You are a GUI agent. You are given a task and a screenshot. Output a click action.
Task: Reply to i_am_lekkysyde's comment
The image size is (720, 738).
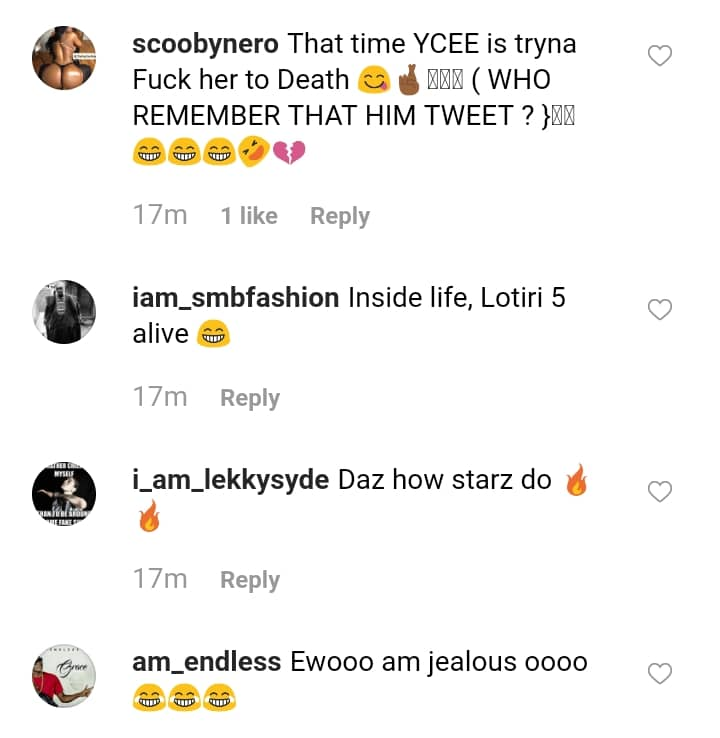coord(250,580)
